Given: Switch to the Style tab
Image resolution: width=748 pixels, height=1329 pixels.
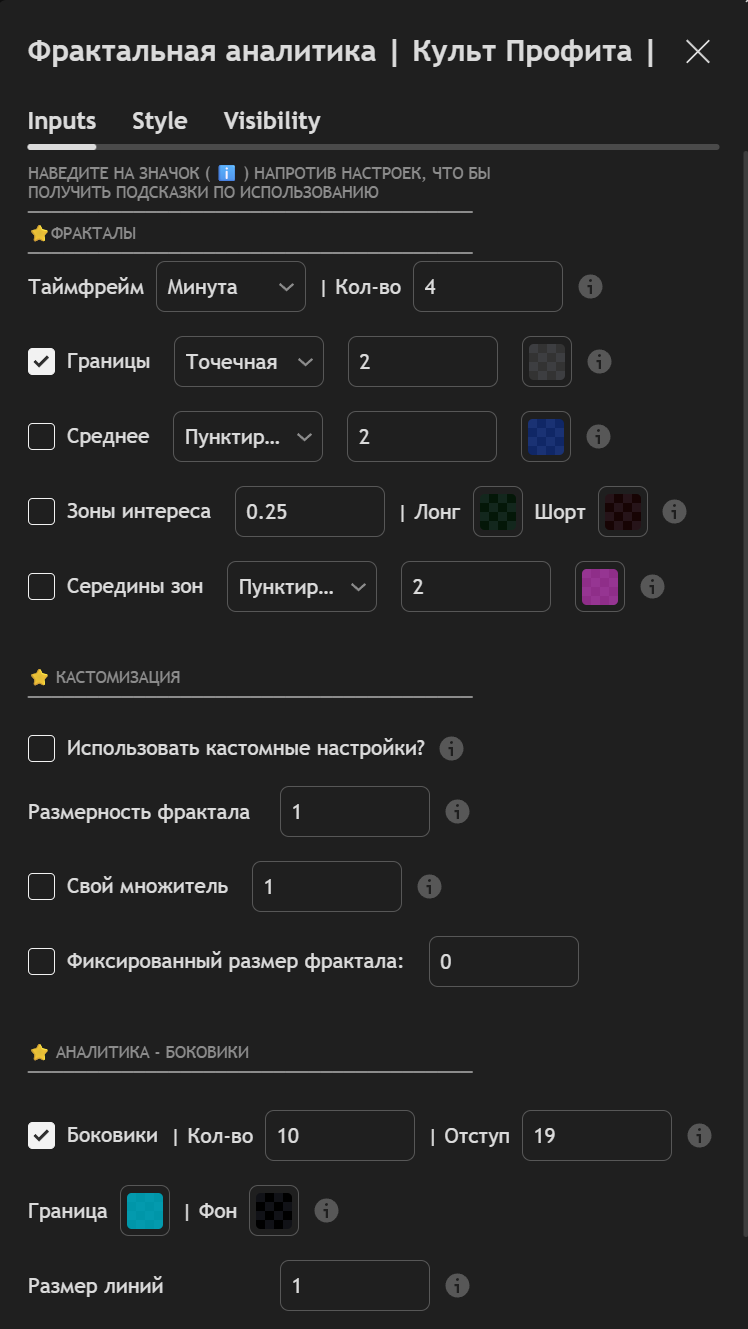Looking at the screenshot, I should 159,121.
